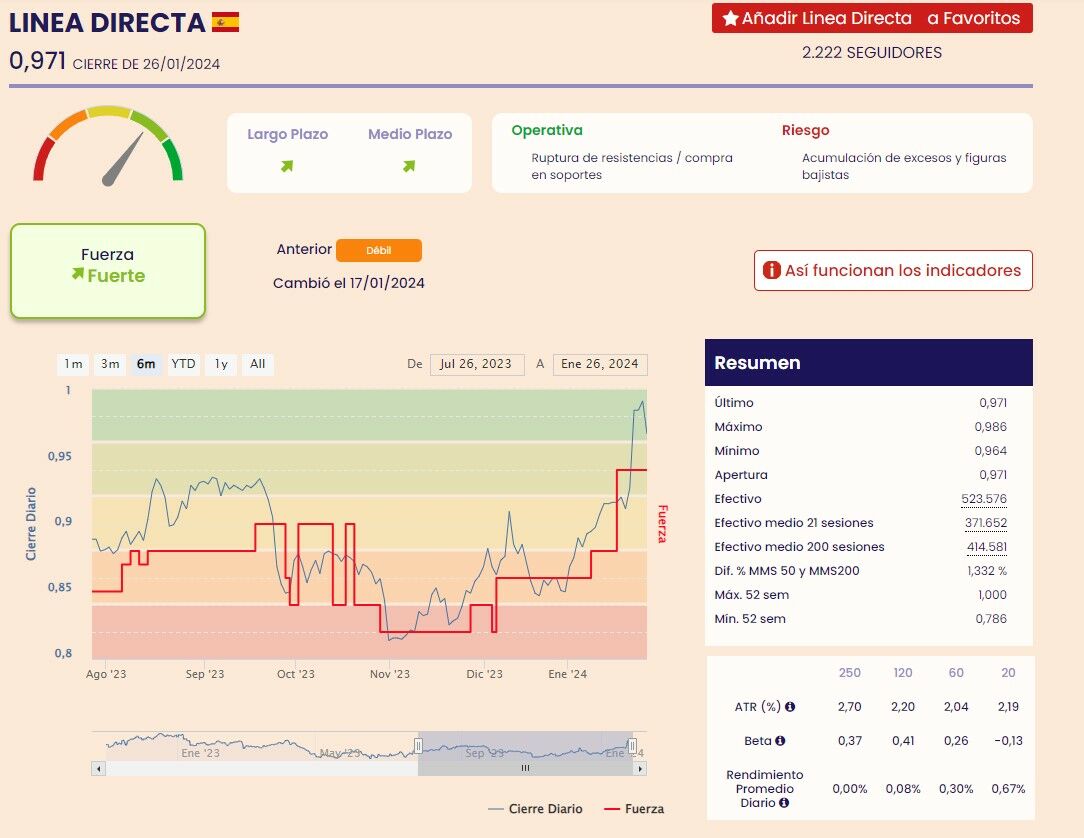Click the Efectivo medio 21 sesiones value 371.652
1084x838 pixels.
click(x=986, y=523)
